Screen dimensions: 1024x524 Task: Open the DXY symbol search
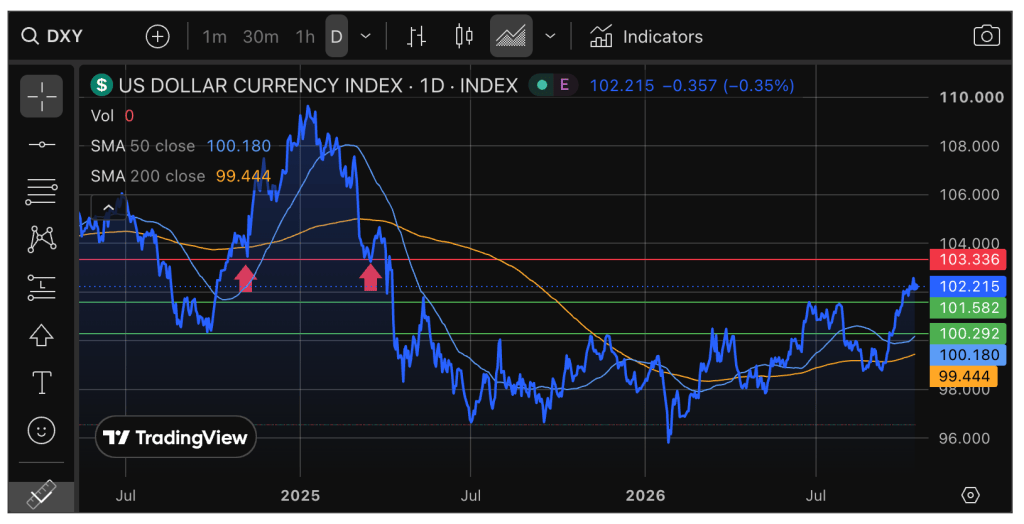[x=52, y=36]
